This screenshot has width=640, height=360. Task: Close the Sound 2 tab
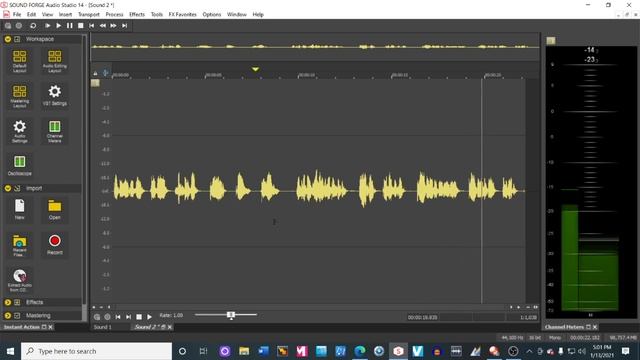coord(170,327)
